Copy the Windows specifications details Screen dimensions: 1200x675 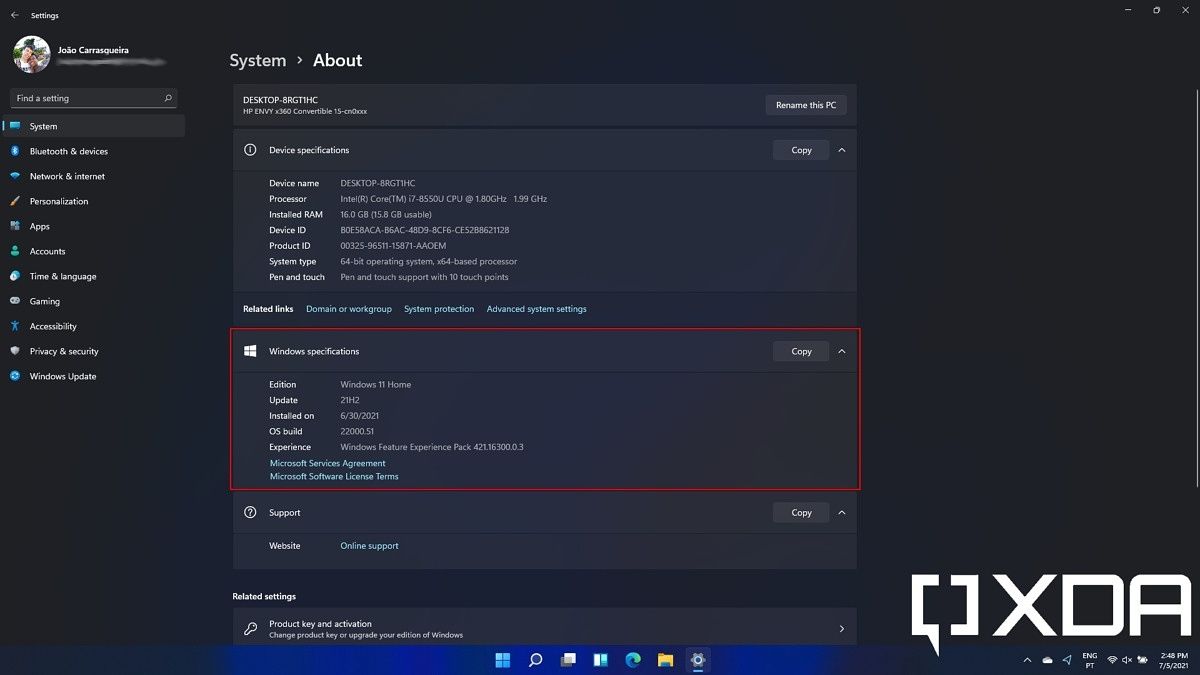coord(800,351)
